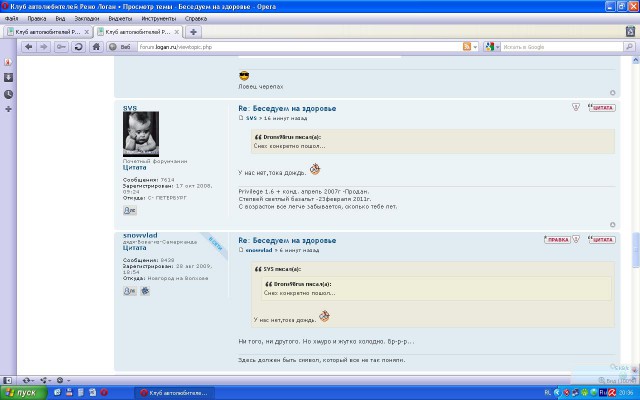Open the Вид menu
640x400 pixels.
60,18
